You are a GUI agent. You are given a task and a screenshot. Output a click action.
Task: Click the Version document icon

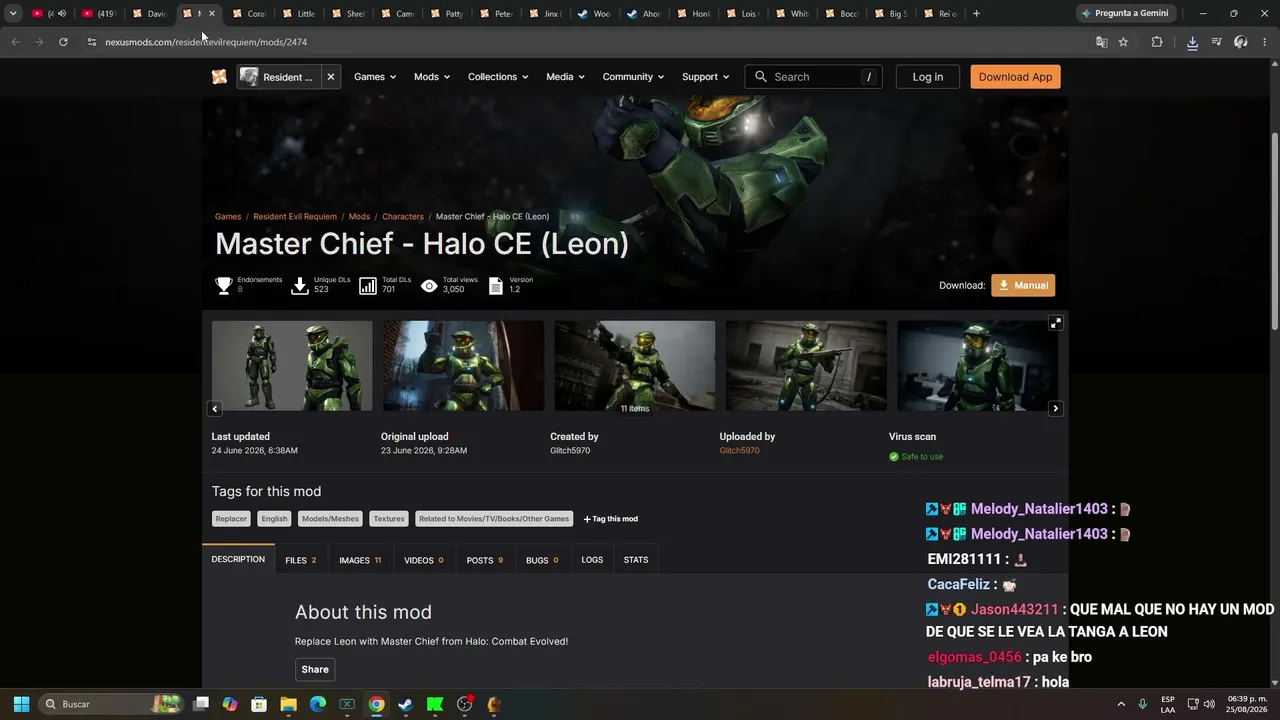click(x=495, y=286)
